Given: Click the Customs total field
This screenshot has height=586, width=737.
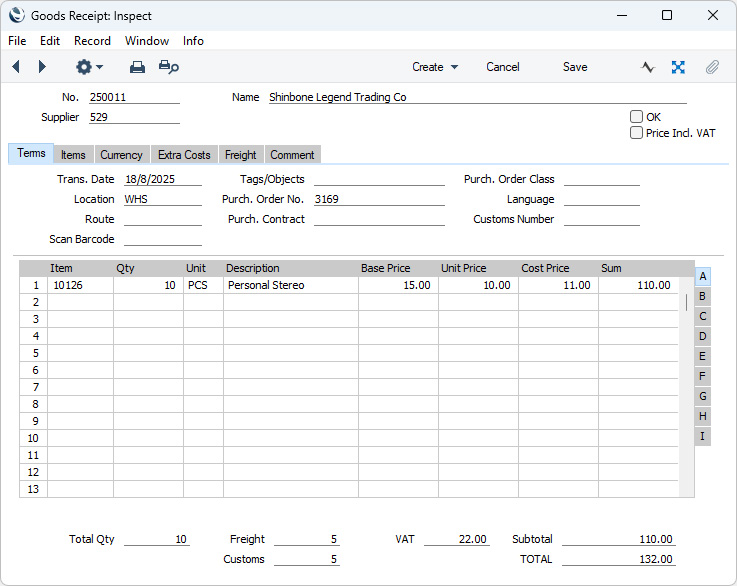Looking at the screenshot, I should [307, 559].
